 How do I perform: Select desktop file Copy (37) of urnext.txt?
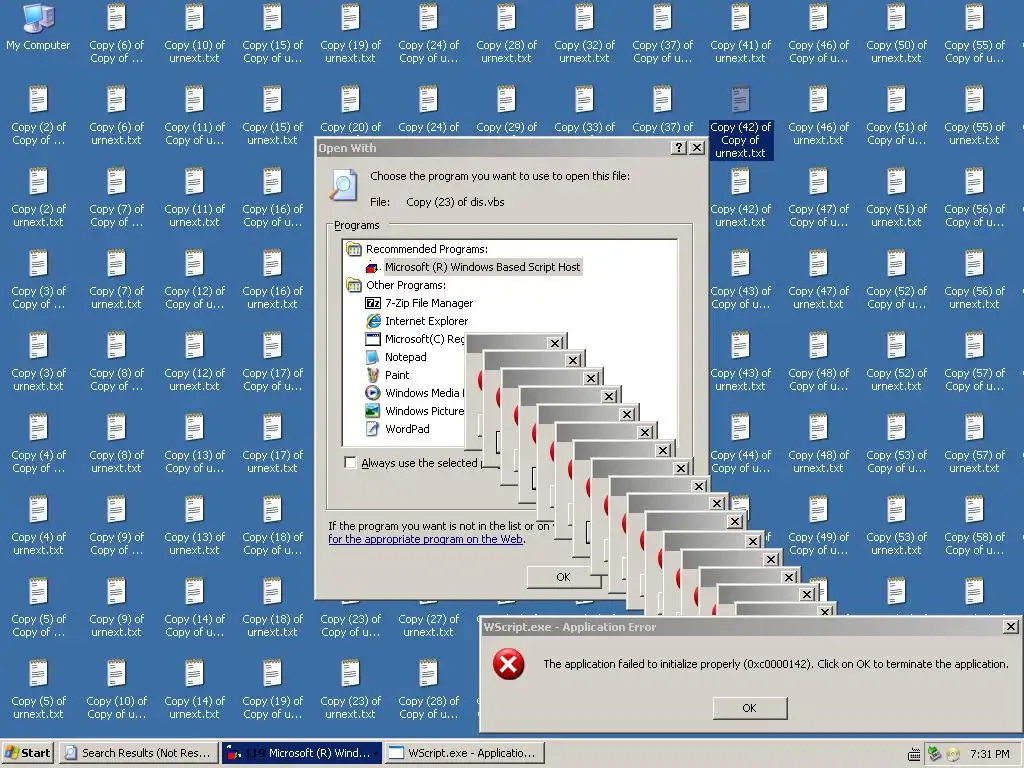pos(662,109)
